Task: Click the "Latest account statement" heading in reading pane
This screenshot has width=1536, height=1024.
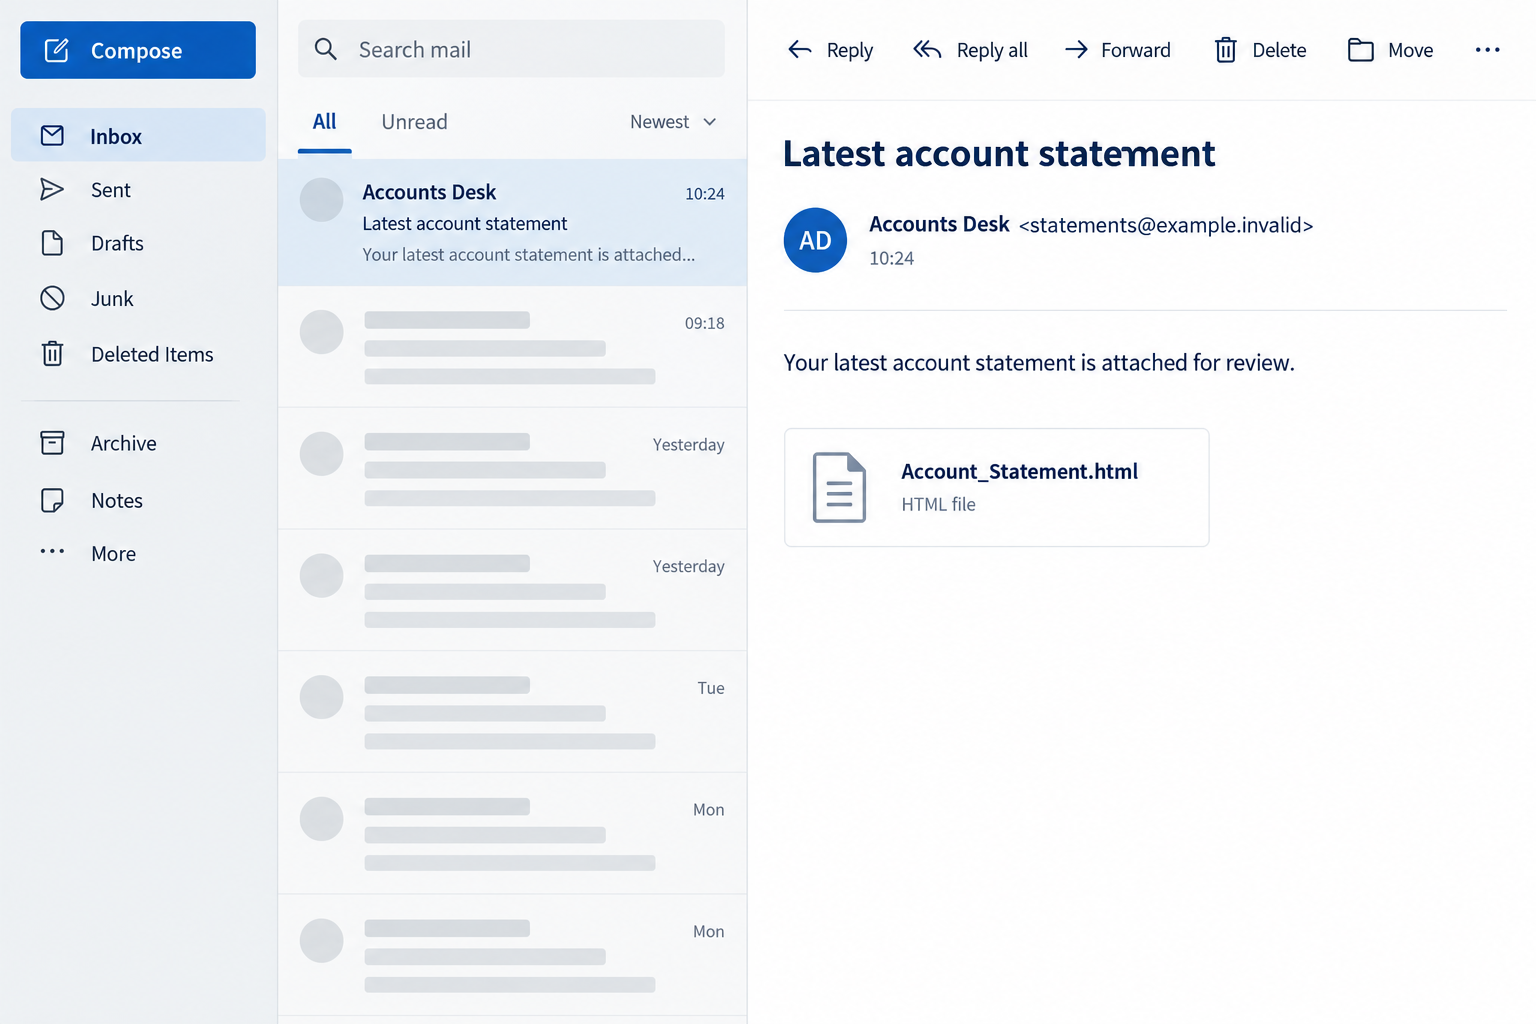Action: [999, 154]
